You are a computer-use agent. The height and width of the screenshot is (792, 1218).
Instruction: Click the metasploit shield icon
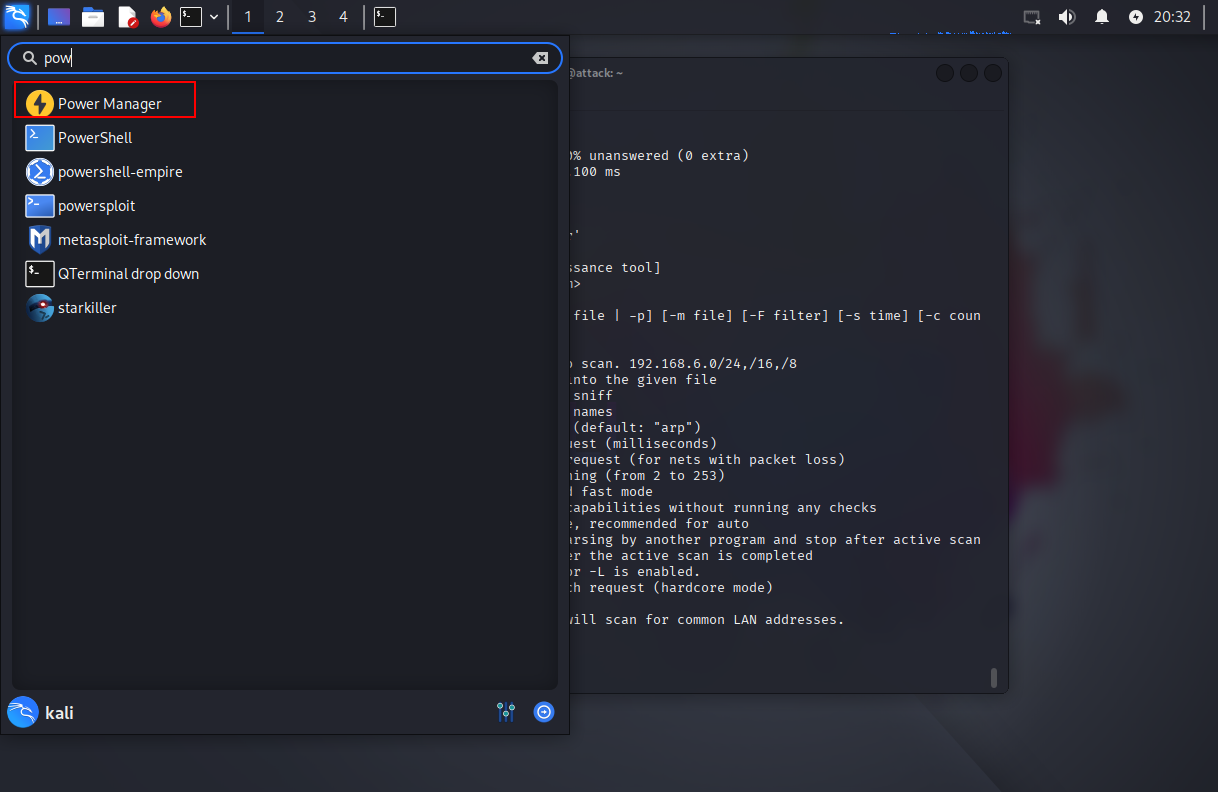(x=39, y=240)
